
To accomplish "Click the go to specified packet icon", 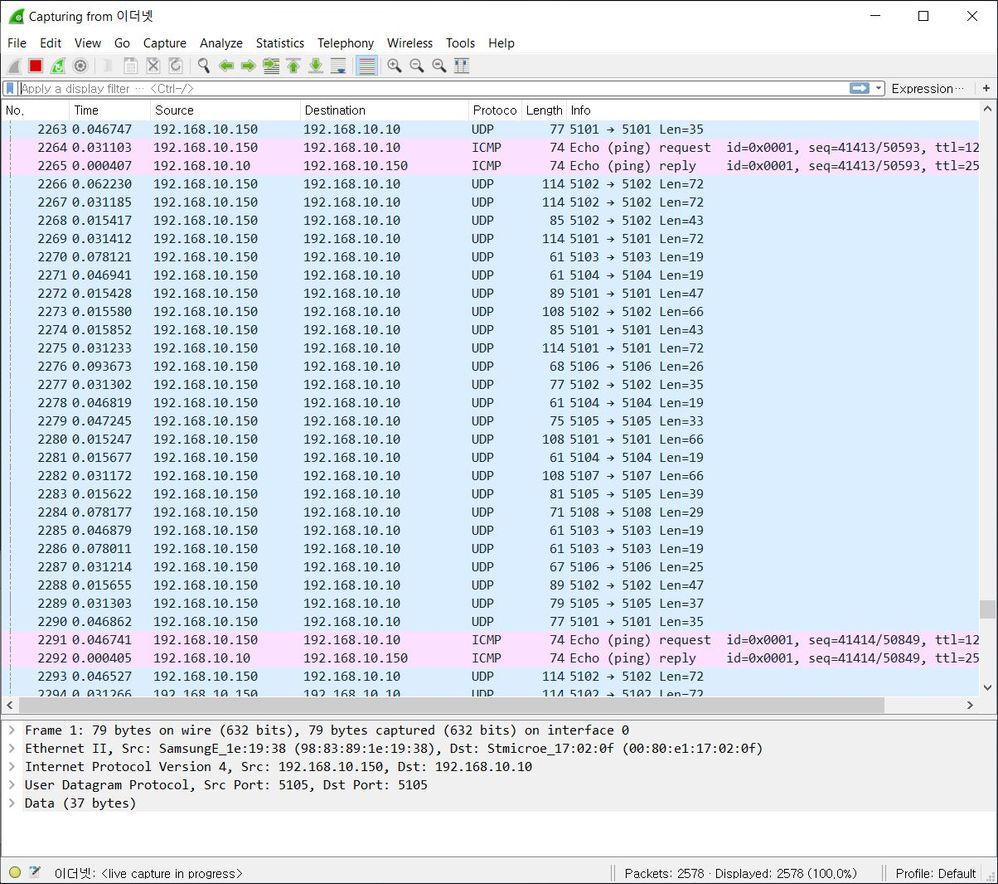I will click(271, 66).
